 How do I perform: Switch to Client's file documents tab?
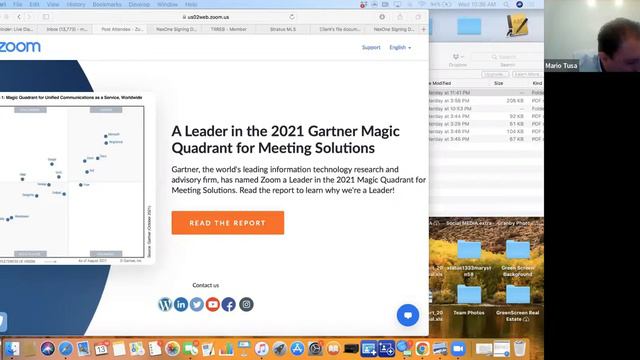[x=339, y=29]
